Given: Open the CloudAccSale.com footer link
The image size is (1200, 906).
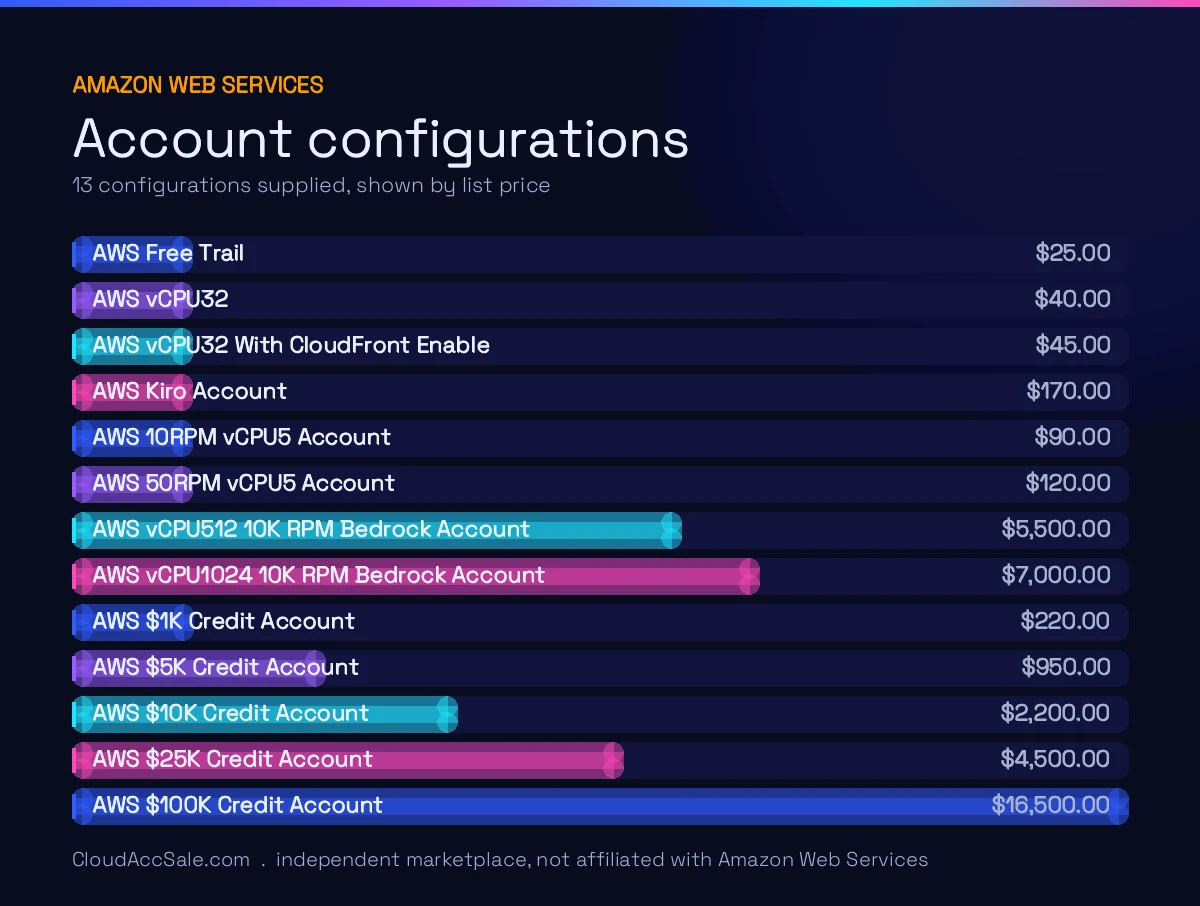Looking at the screenshot, I should (x=161, y=859).
